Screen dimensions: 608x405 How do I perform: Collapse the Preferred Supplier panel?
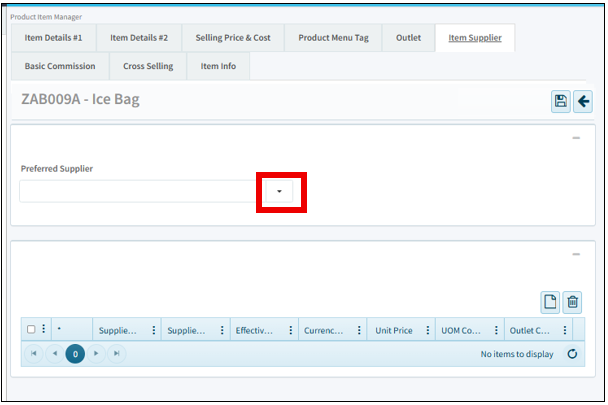[576, 138]
